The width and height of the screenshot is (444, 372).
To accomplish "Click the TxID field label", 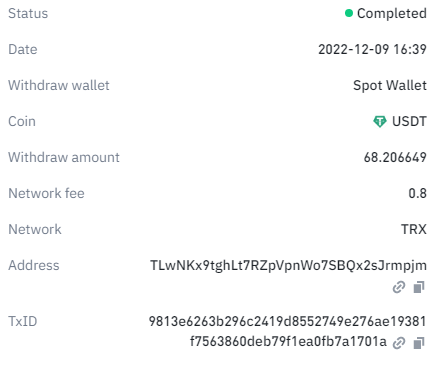I will (23, 321).
